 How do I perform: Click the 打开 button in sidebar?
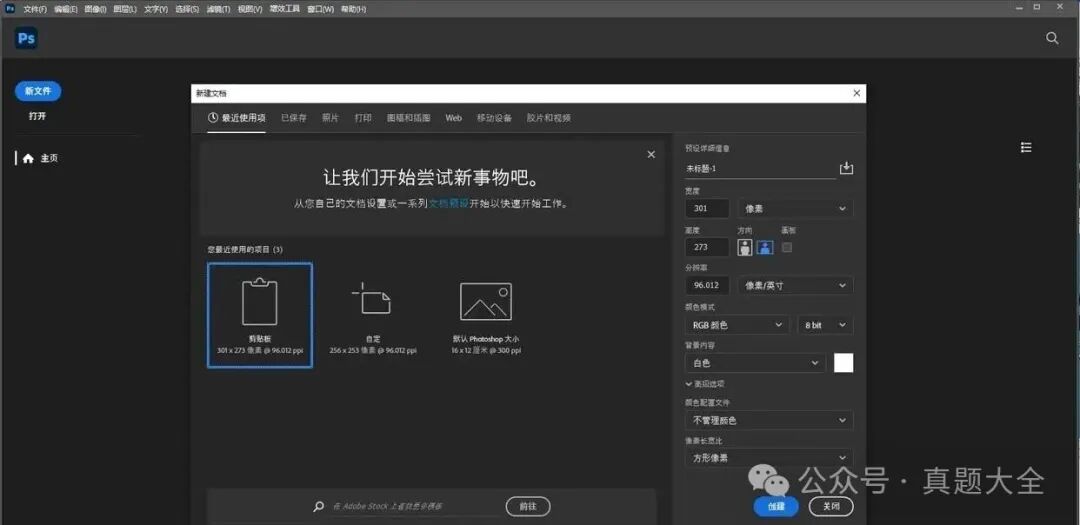37,116
